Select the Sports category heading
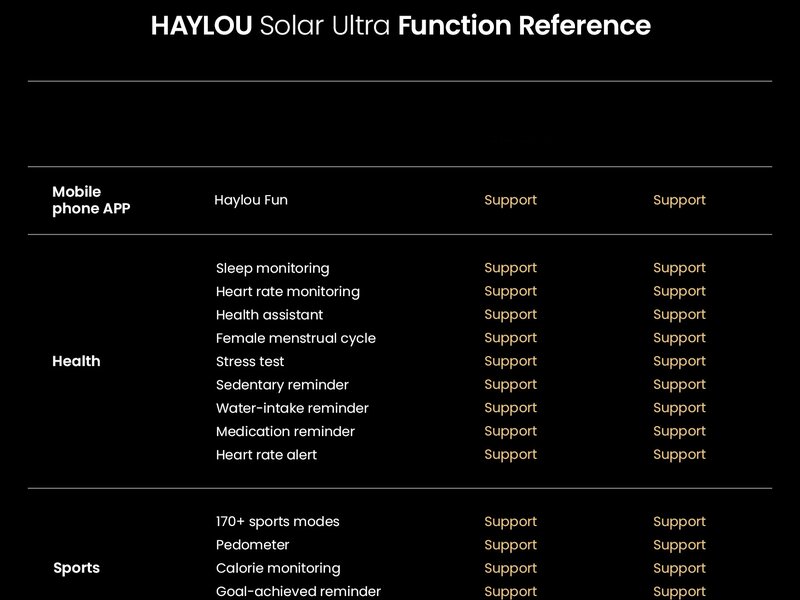800x600 pixels. click(76, 568)
